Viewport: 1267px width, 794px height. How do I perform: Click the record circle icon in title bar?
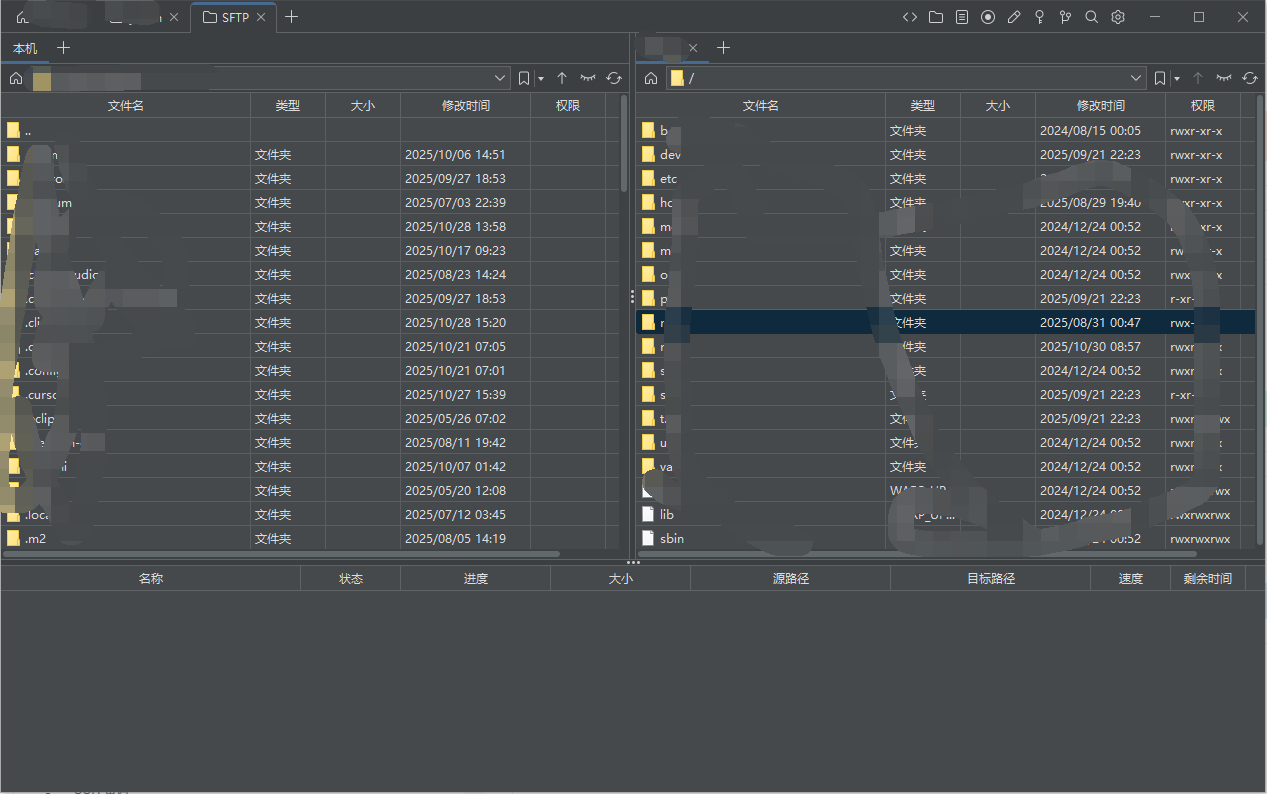tap(988, 17)
